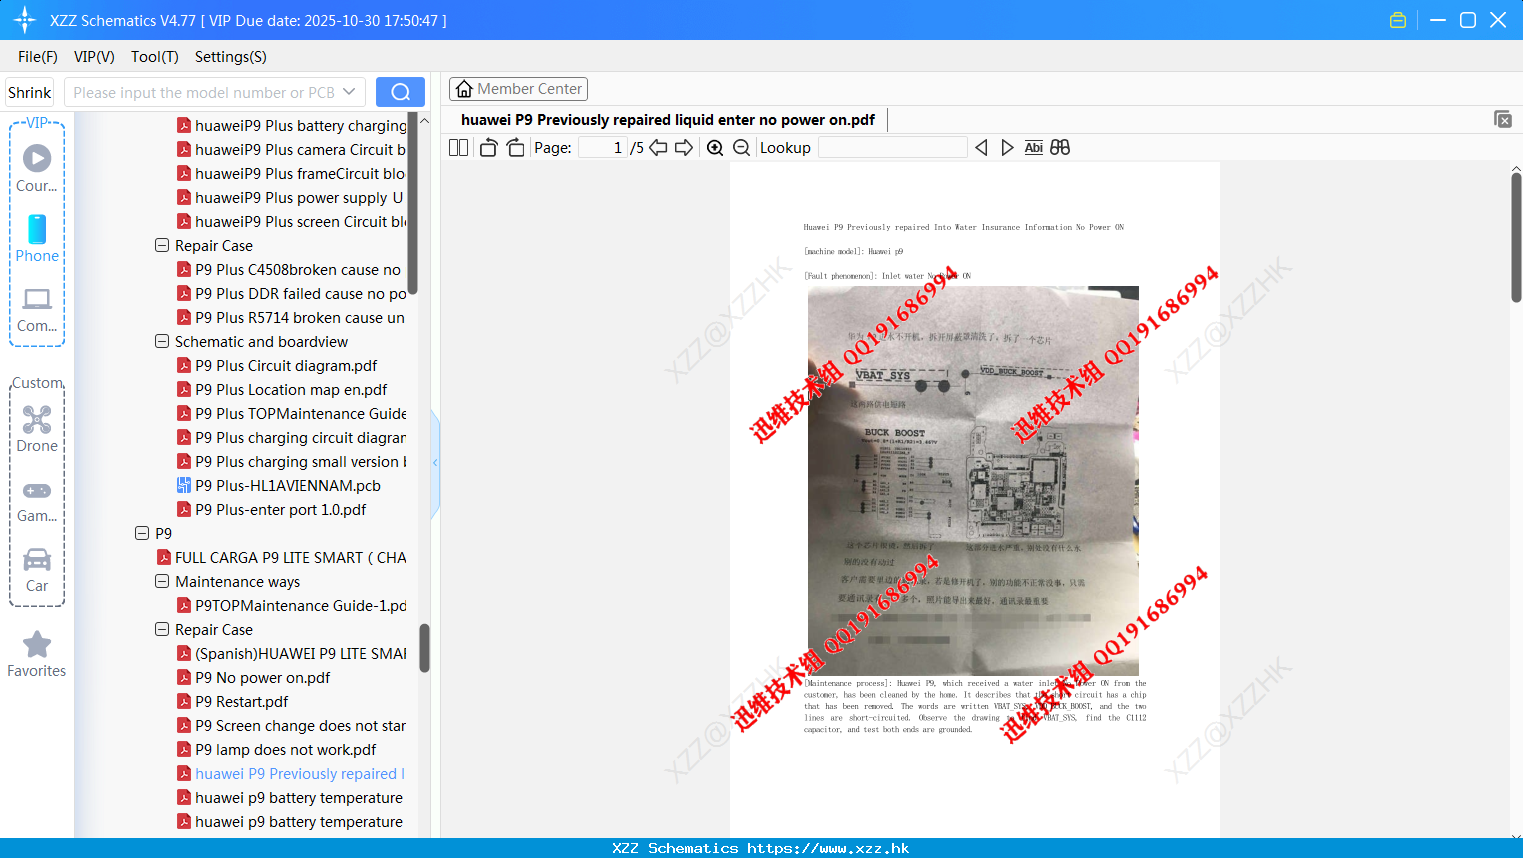Viewport: 1523px width, 858px height.
Task: Toggle the Abi whole-word match option
Action: [1034, 148]
